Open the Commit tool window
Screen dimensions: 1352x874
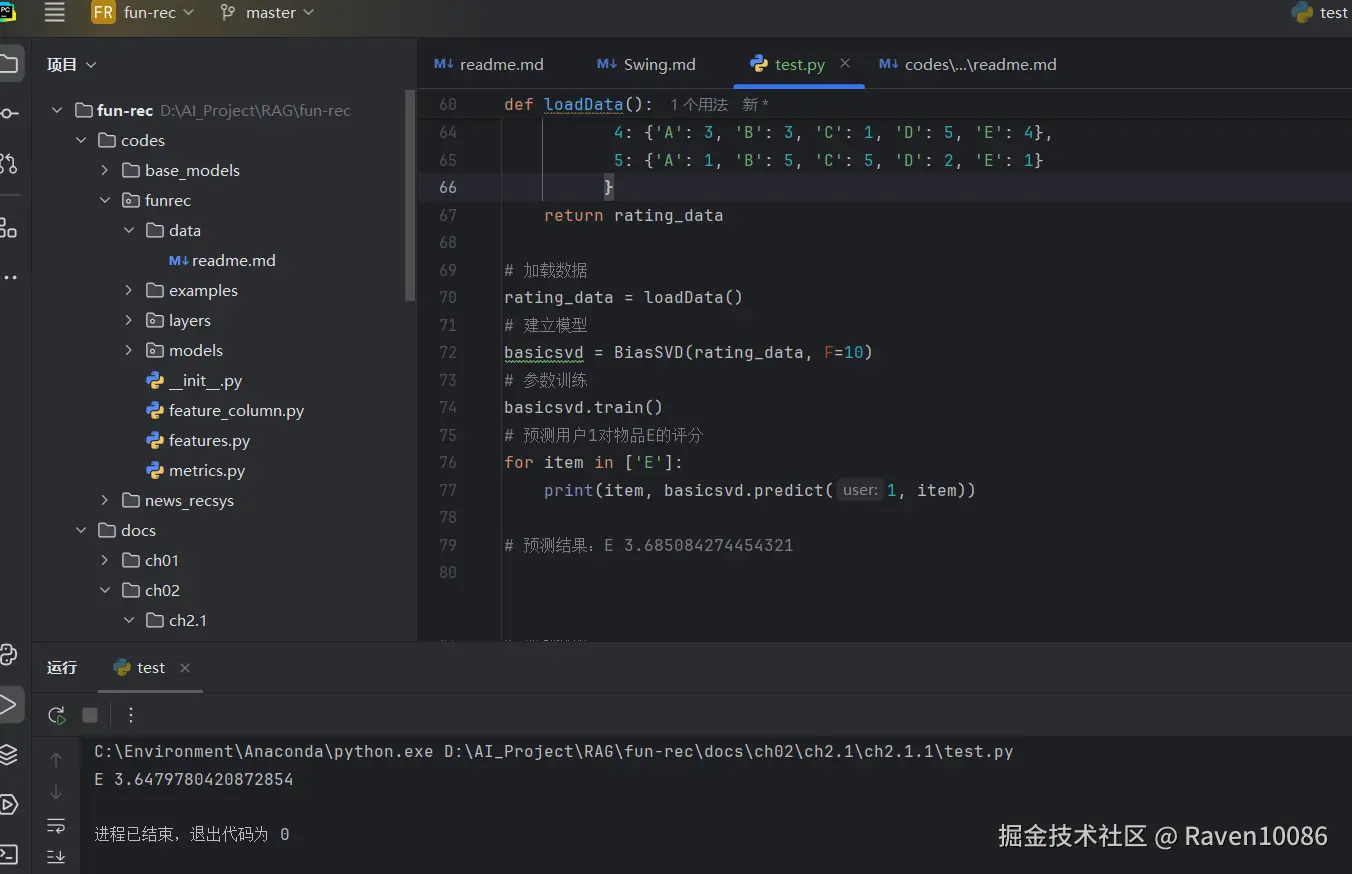[8, 113]
